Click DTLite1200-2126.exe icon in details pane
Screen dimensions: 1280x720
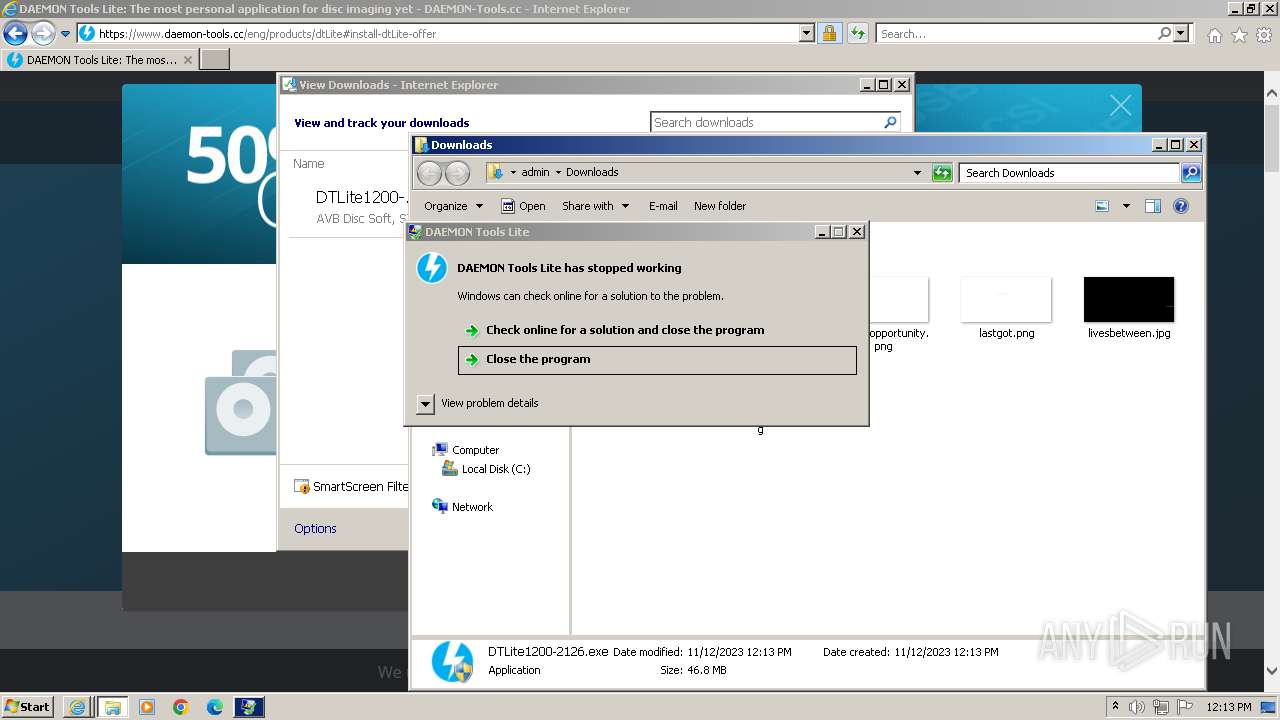coord(453,662)
